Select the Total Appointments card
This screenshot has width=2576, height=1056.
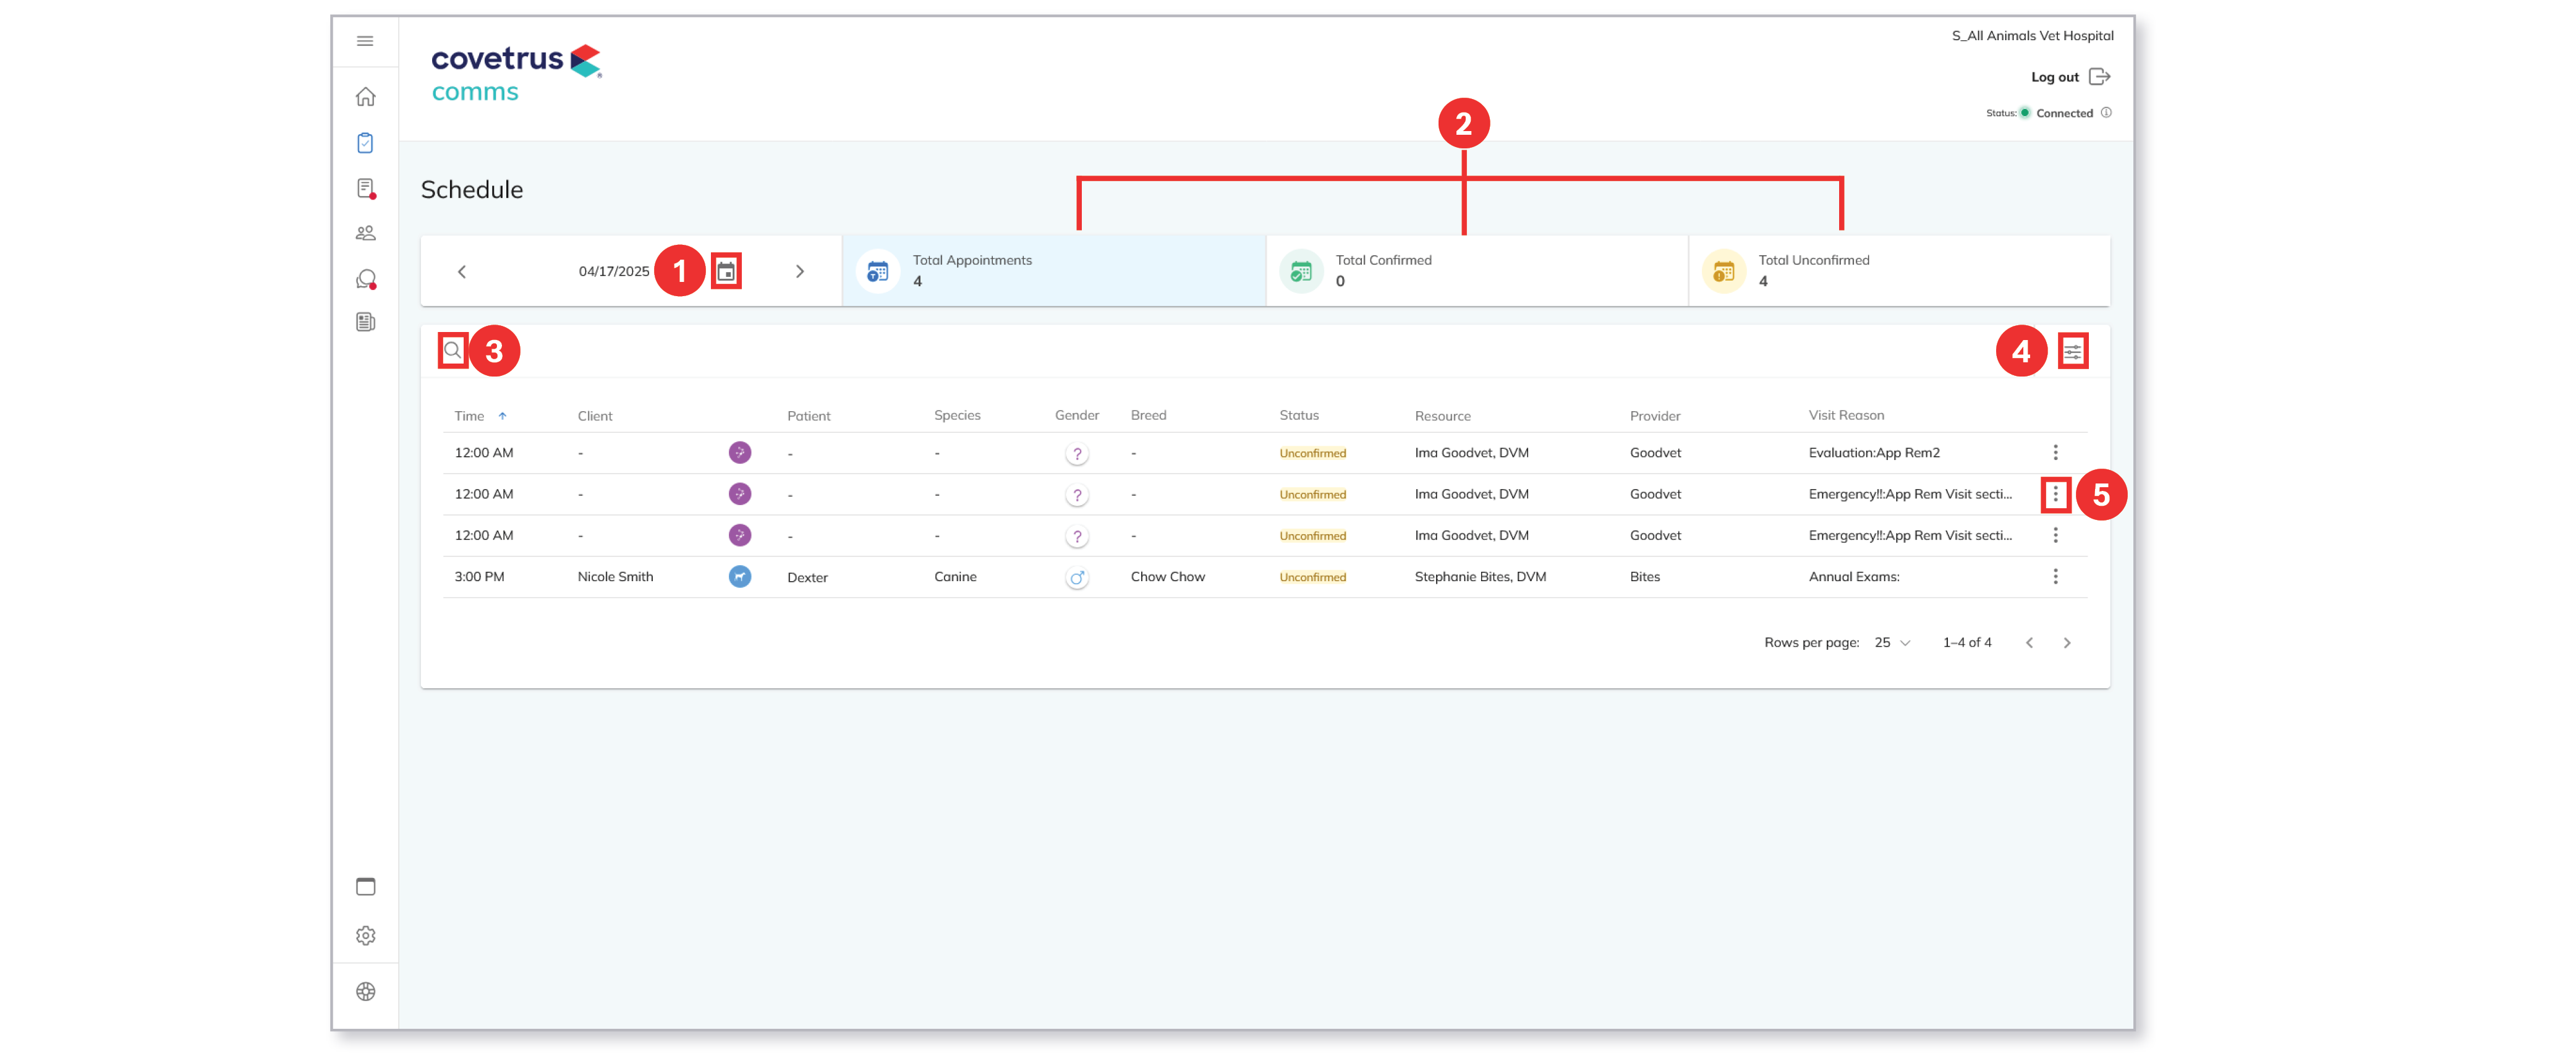pyautogui.click(x=1053, y=271)
